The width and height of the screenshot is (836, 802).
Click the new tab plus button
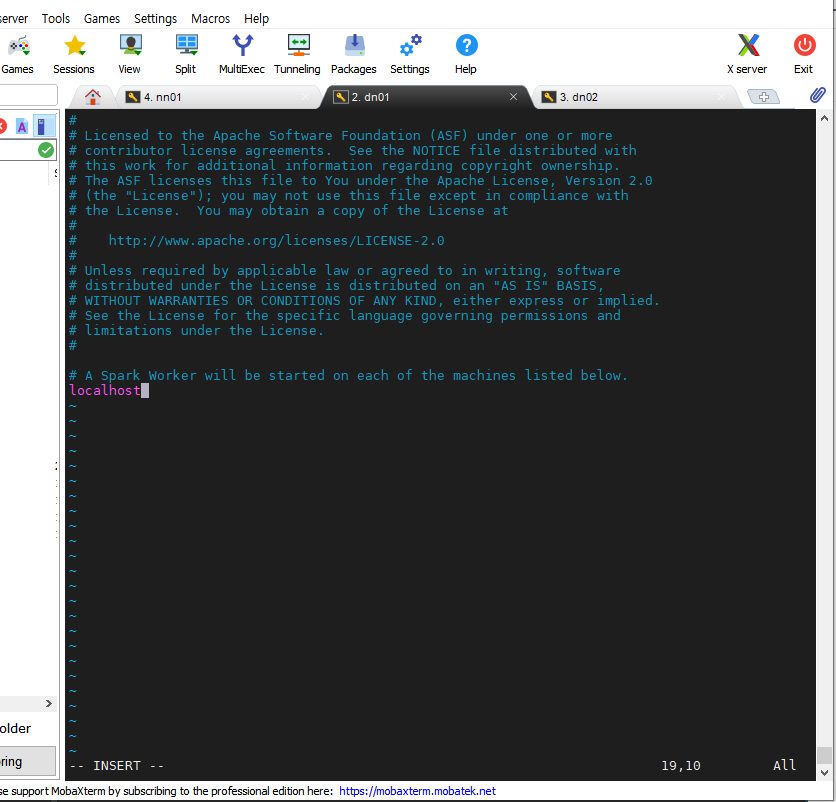[x=763, y=97]
